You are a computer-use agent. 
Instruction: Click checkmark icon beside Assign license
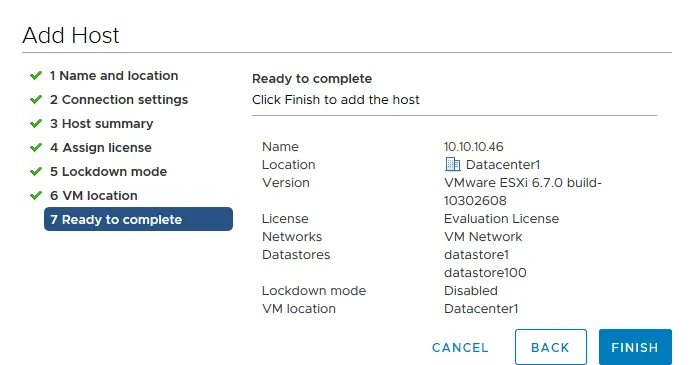(36, 147)
